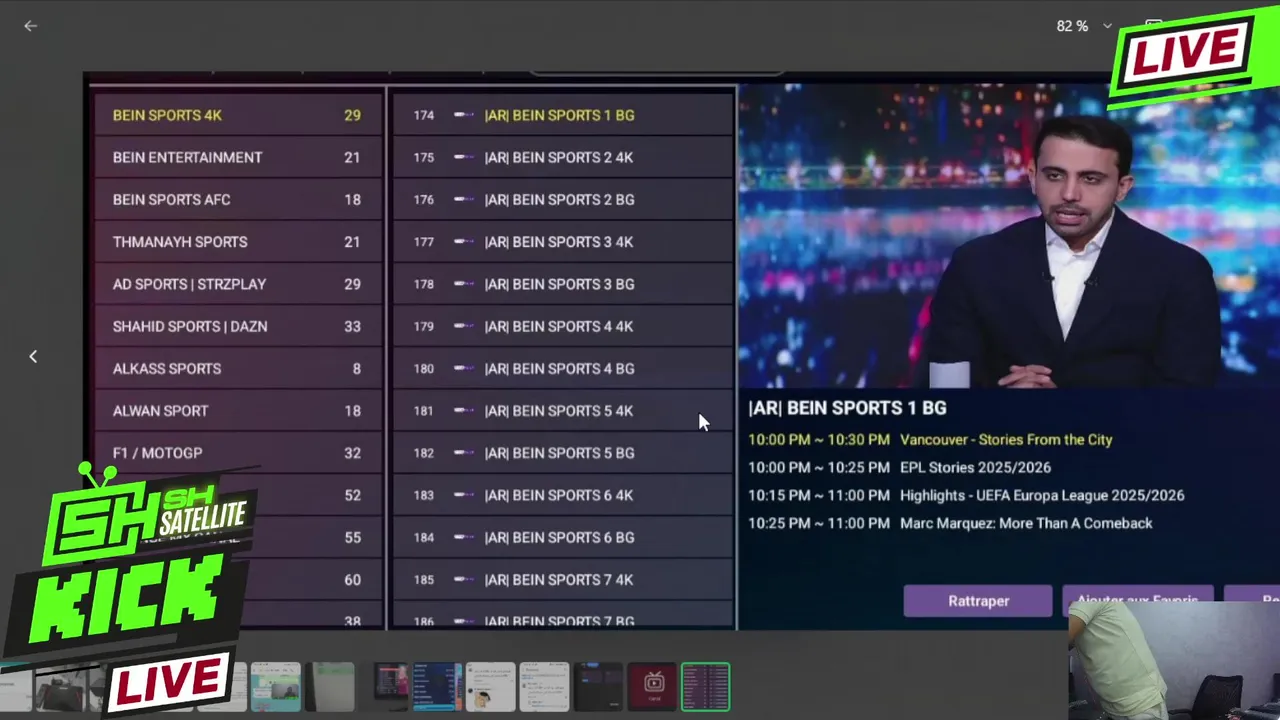This screenshot has height=720, width=1280.
Task: Show previous image with left chevron
Action: (33, 356)
